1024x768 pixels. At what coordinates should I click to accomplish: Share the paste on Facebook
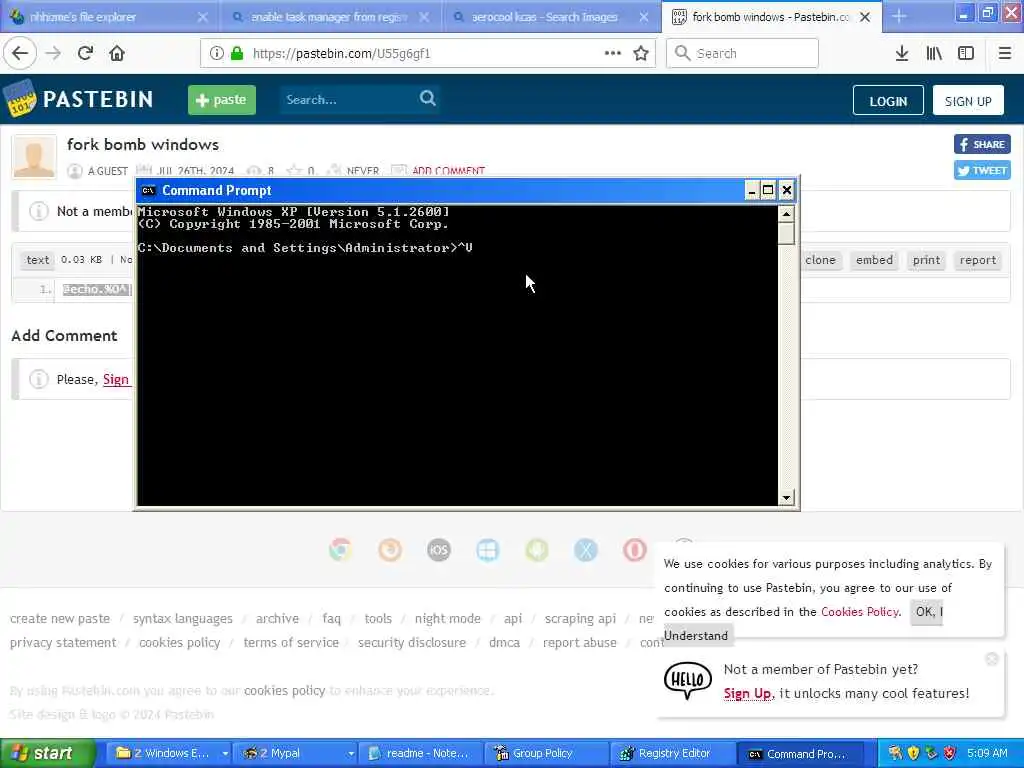(x=982, y=144)
